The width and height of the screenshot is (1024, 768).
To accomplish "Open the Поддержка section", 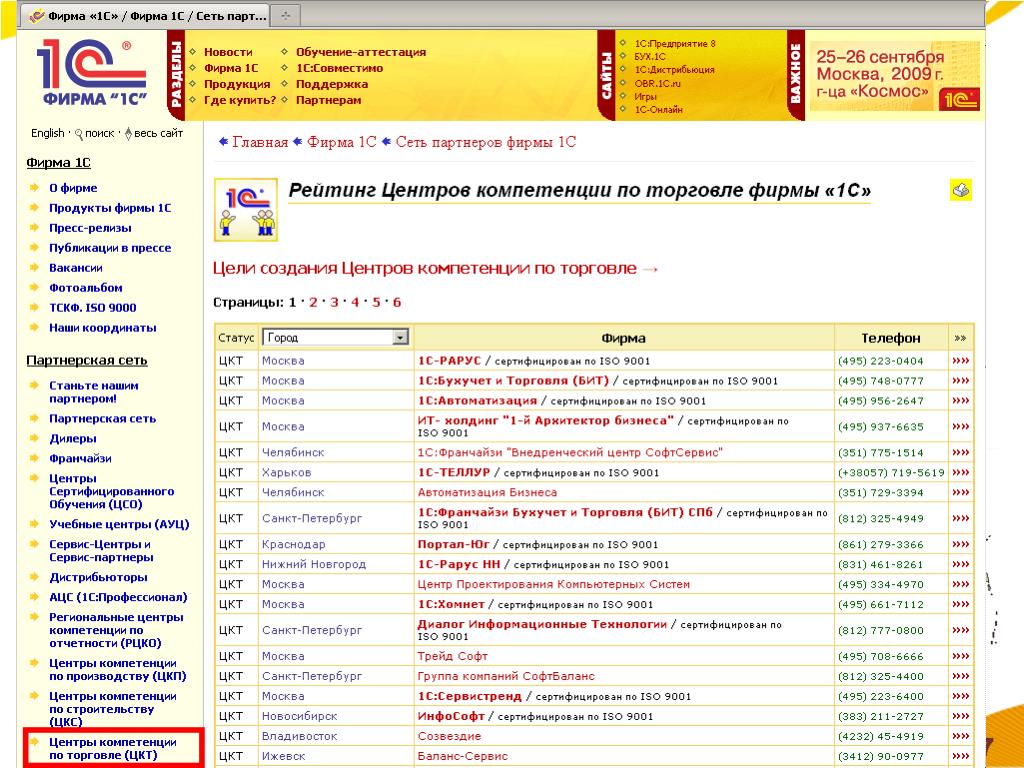I will point(332,84).
